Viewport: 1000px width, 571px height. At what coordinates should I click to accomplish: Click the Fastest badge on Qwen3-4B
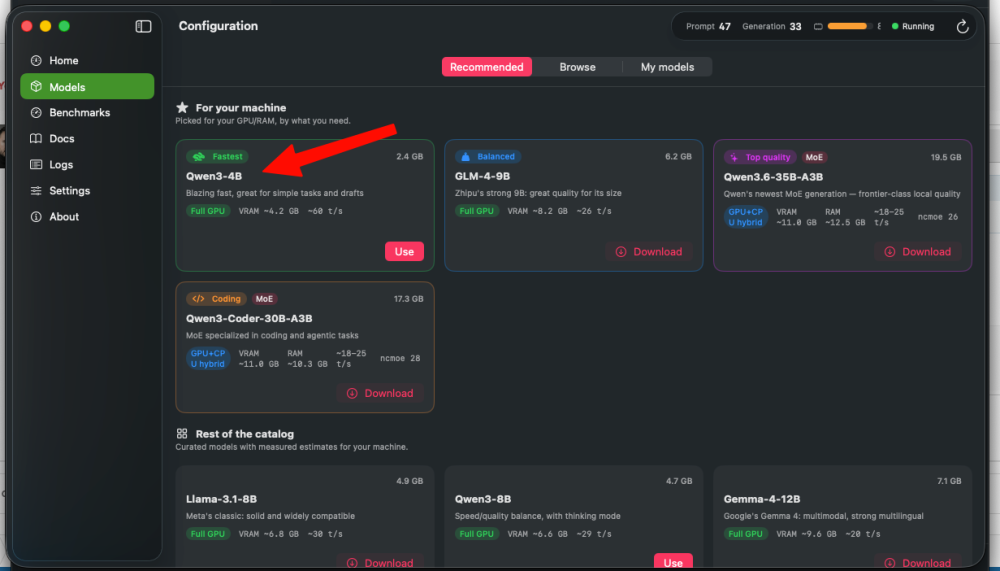coord(217,156)
